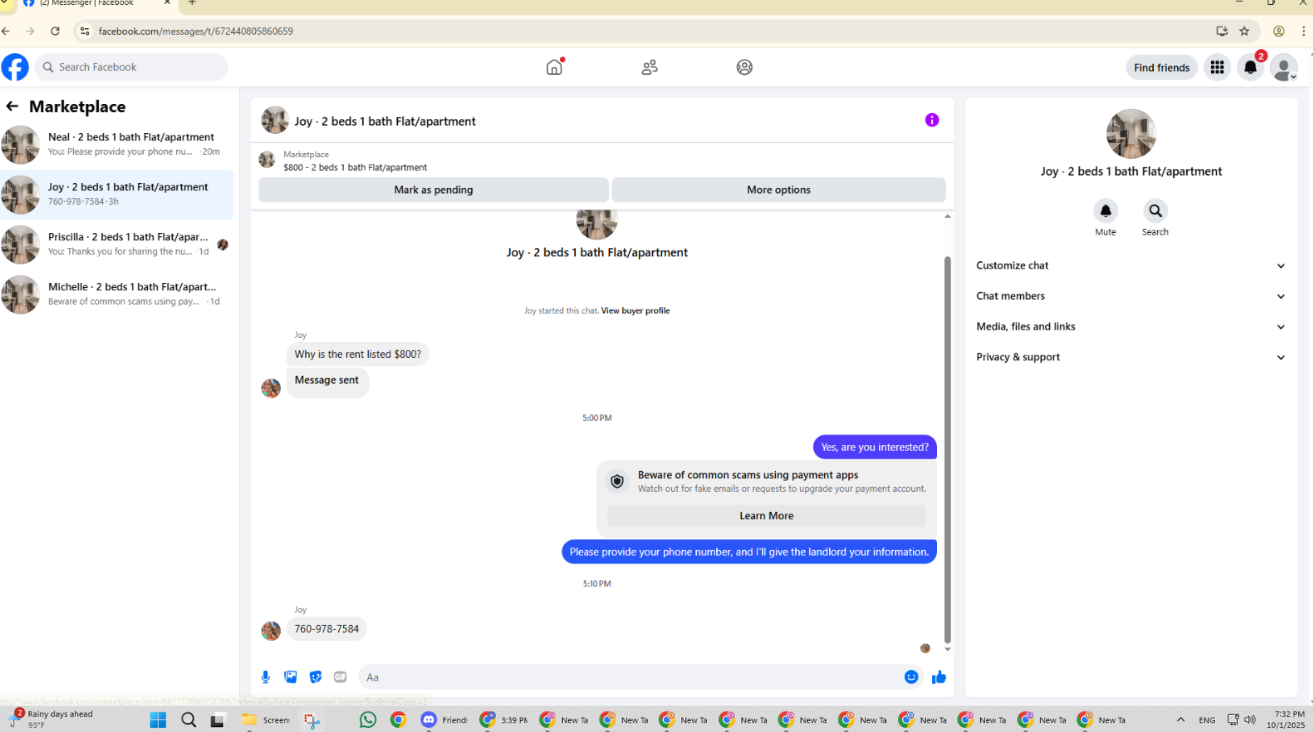This screenshot has height=732, width=1313.
Task: Select Joy's conversation in the chat list
Action: pyautogui.click(x=117, y=194)
